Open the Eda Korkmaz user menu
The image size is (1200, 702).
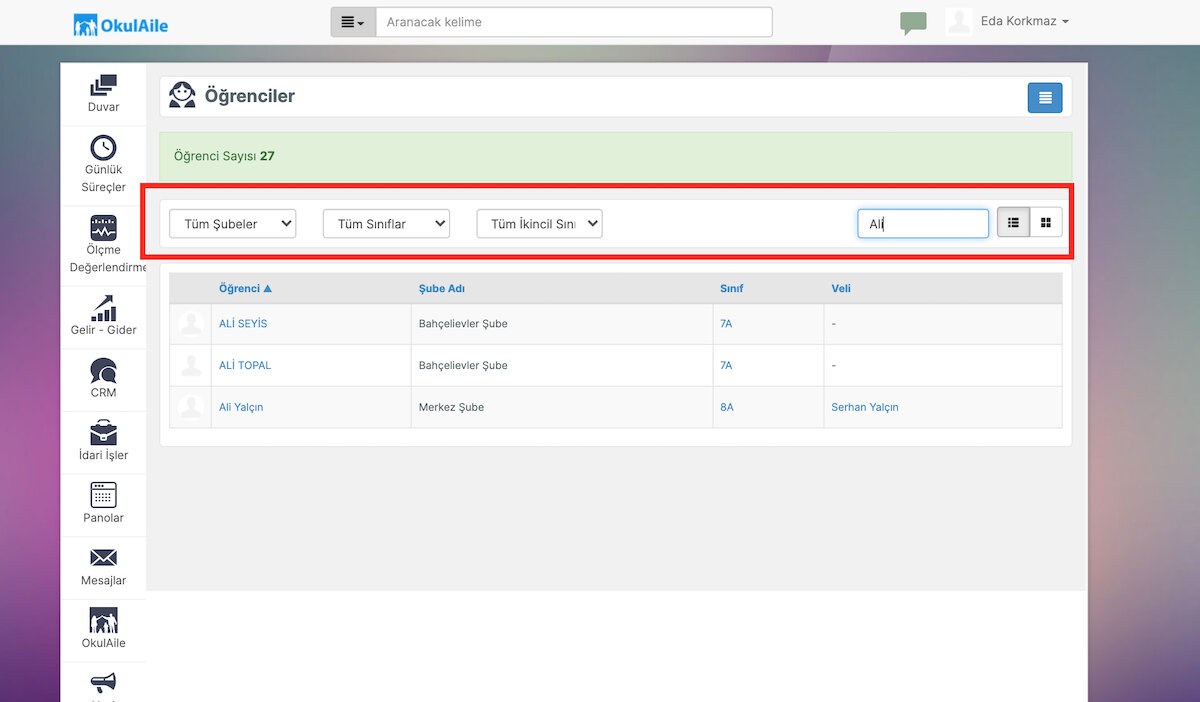[x=1025, y=22]
